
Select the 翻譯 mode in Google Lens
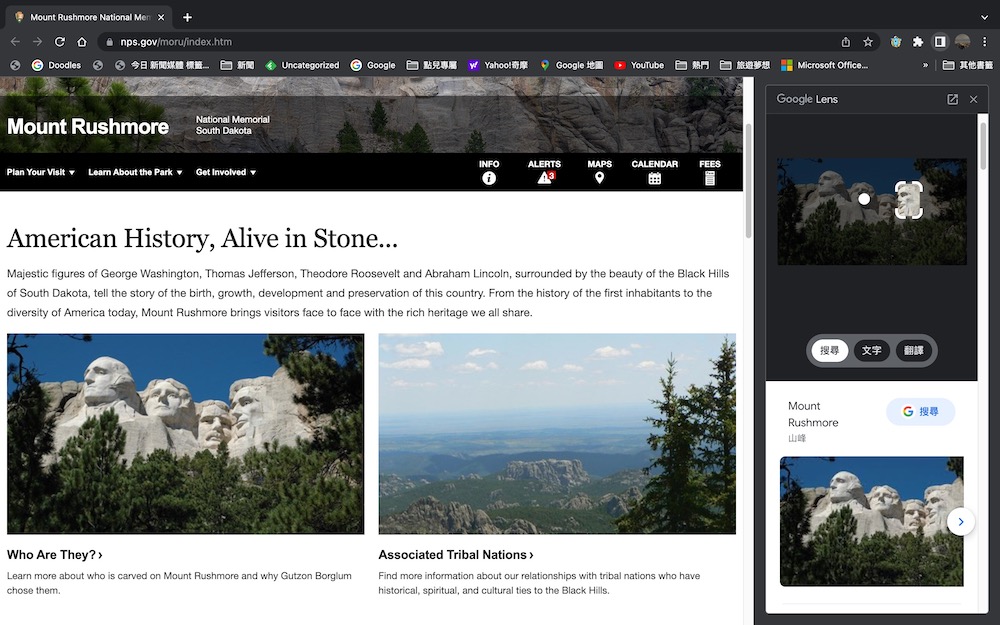pos(914,350)
